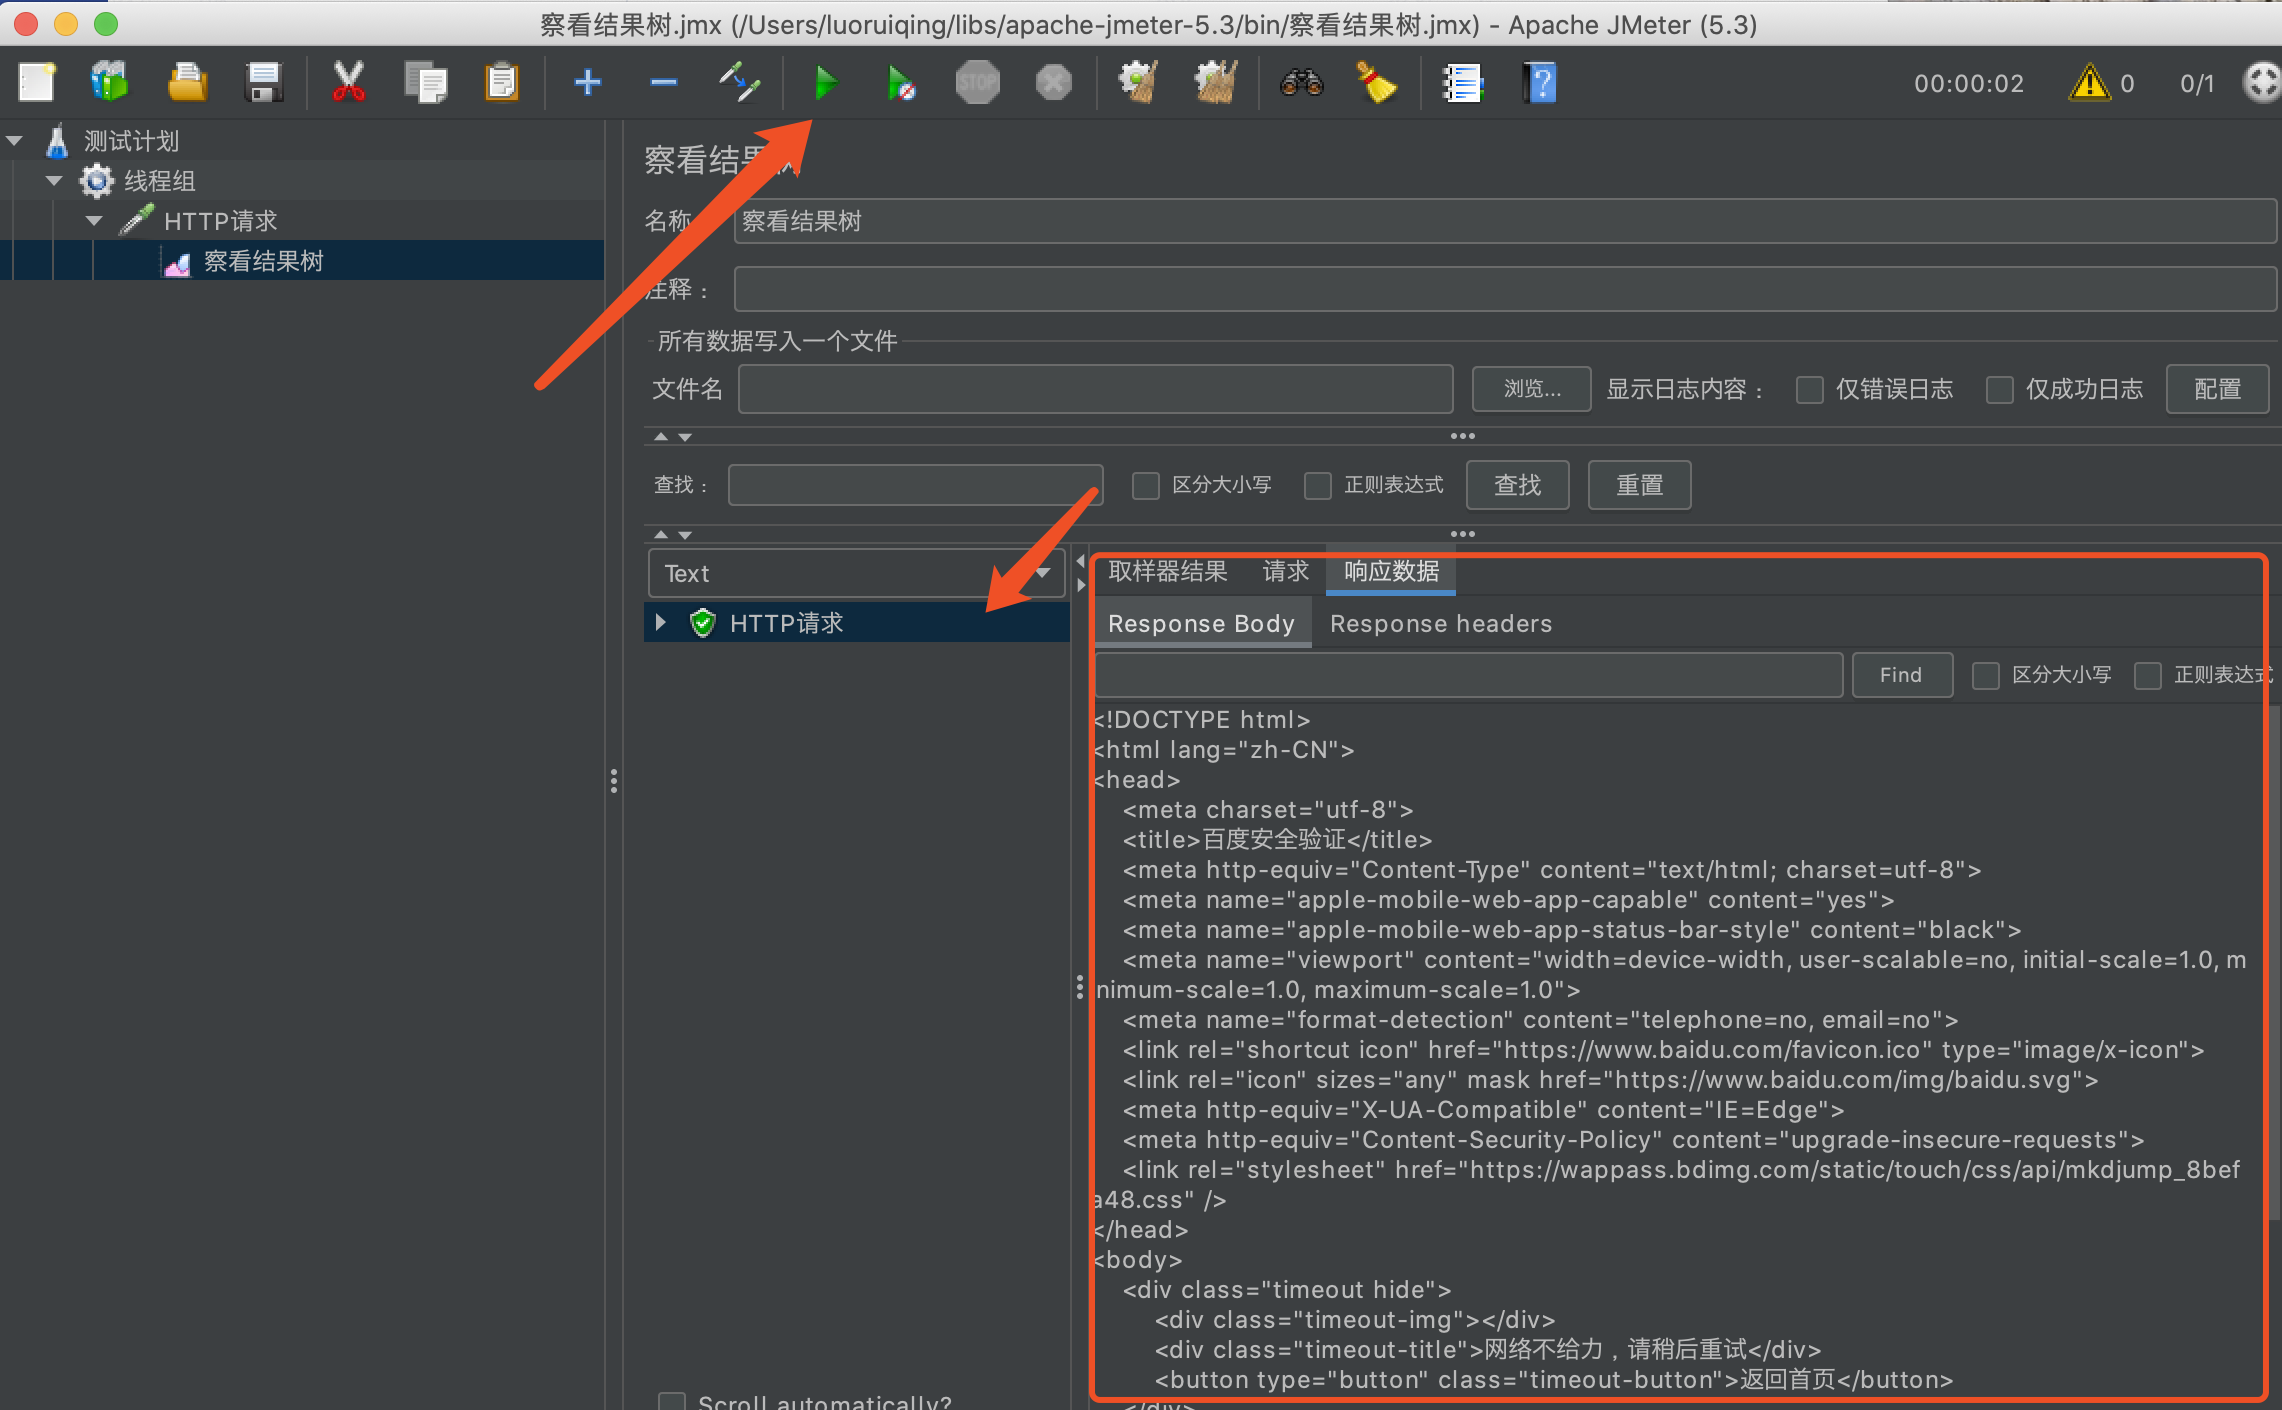Collapse the 测试计划 tree node
The image size is (2282, 1410).
pos(15,141)
